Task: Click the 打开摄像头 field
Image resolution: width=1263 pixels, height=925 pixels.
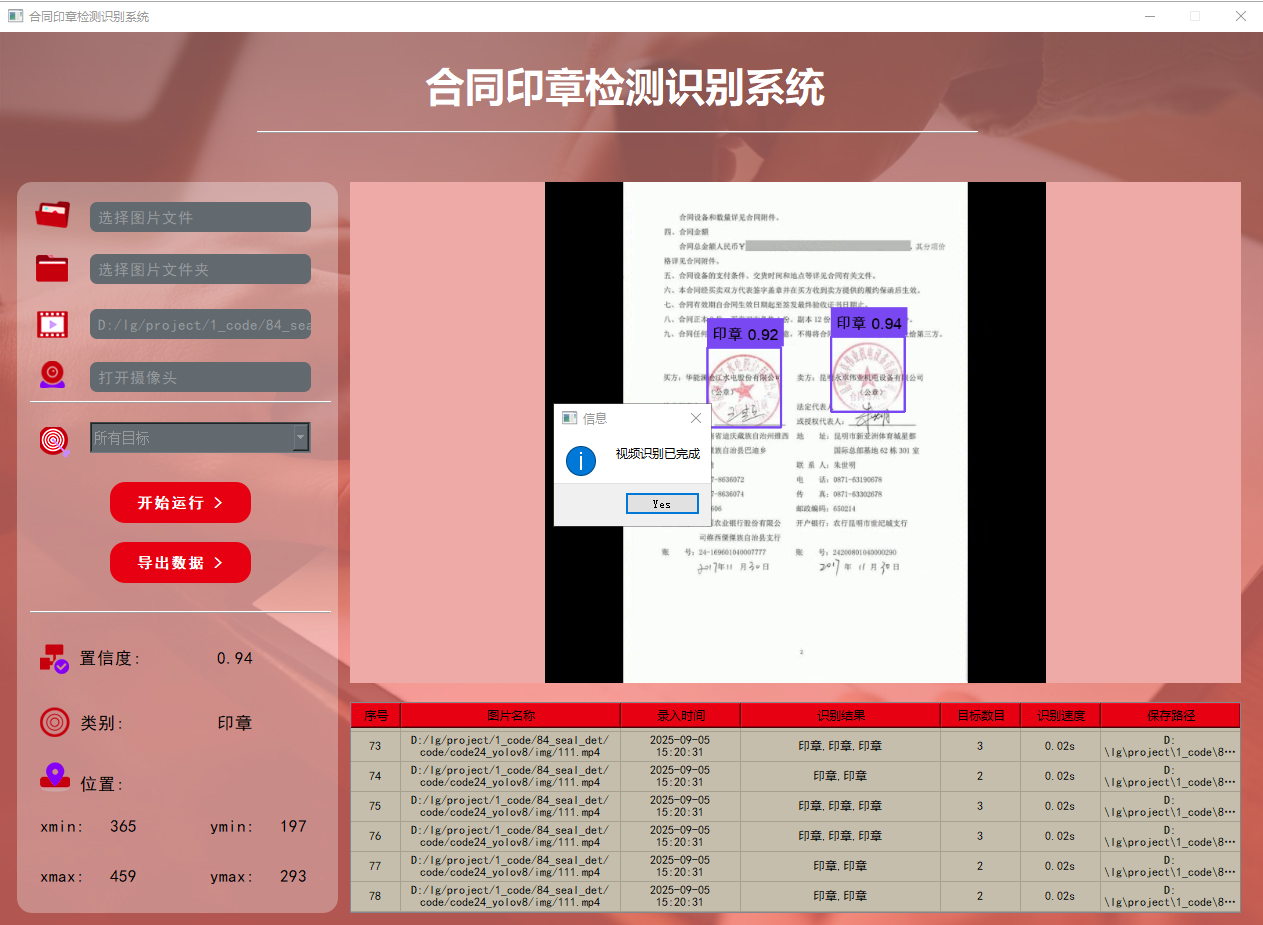Action: pyautogui.click(x=200, y=377)
